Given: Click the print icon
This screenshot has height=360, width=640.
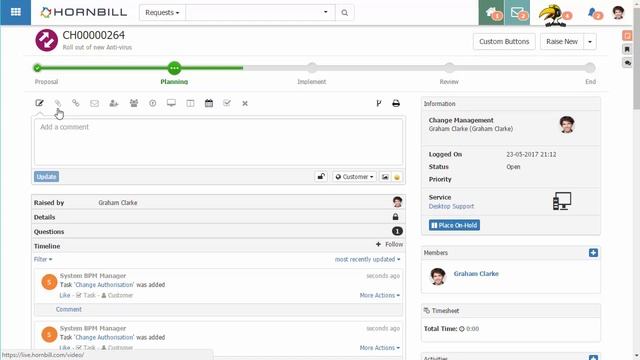Looking at the screenshot, I should (396, 103).
